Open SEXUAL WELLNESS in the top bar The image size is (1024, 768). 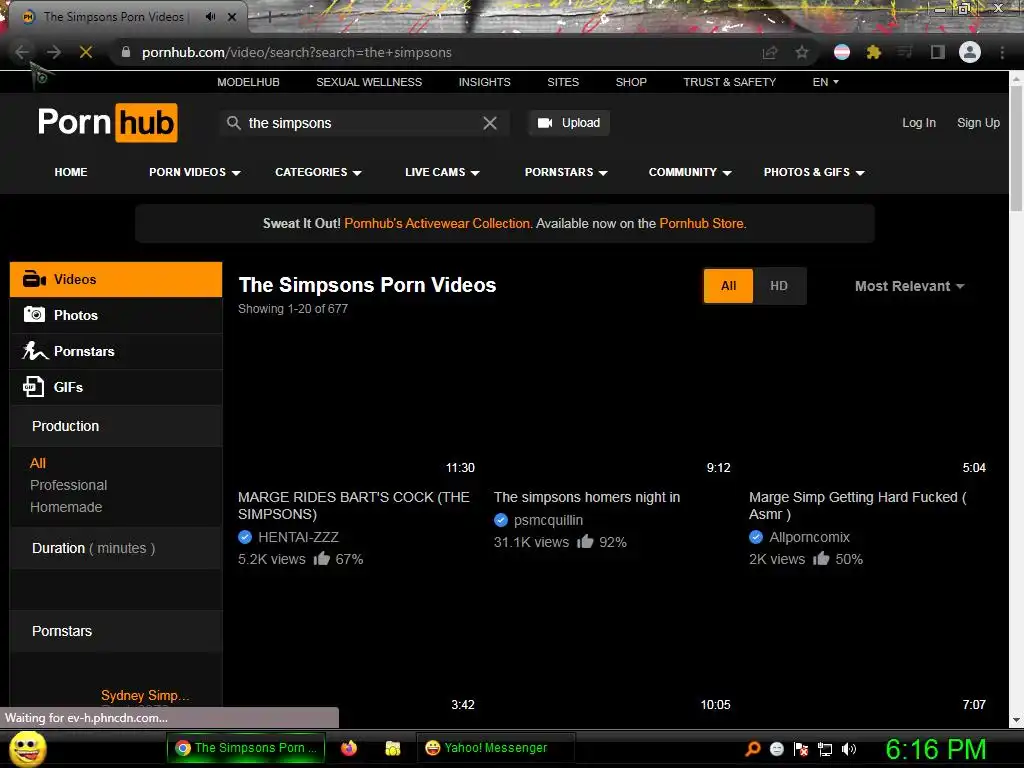pos(369,82)
